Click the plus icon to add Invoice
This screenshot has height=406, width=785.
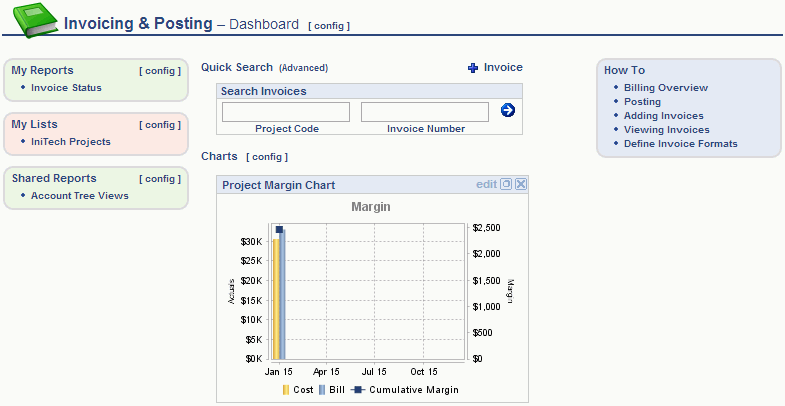click(x=473, y=68)
